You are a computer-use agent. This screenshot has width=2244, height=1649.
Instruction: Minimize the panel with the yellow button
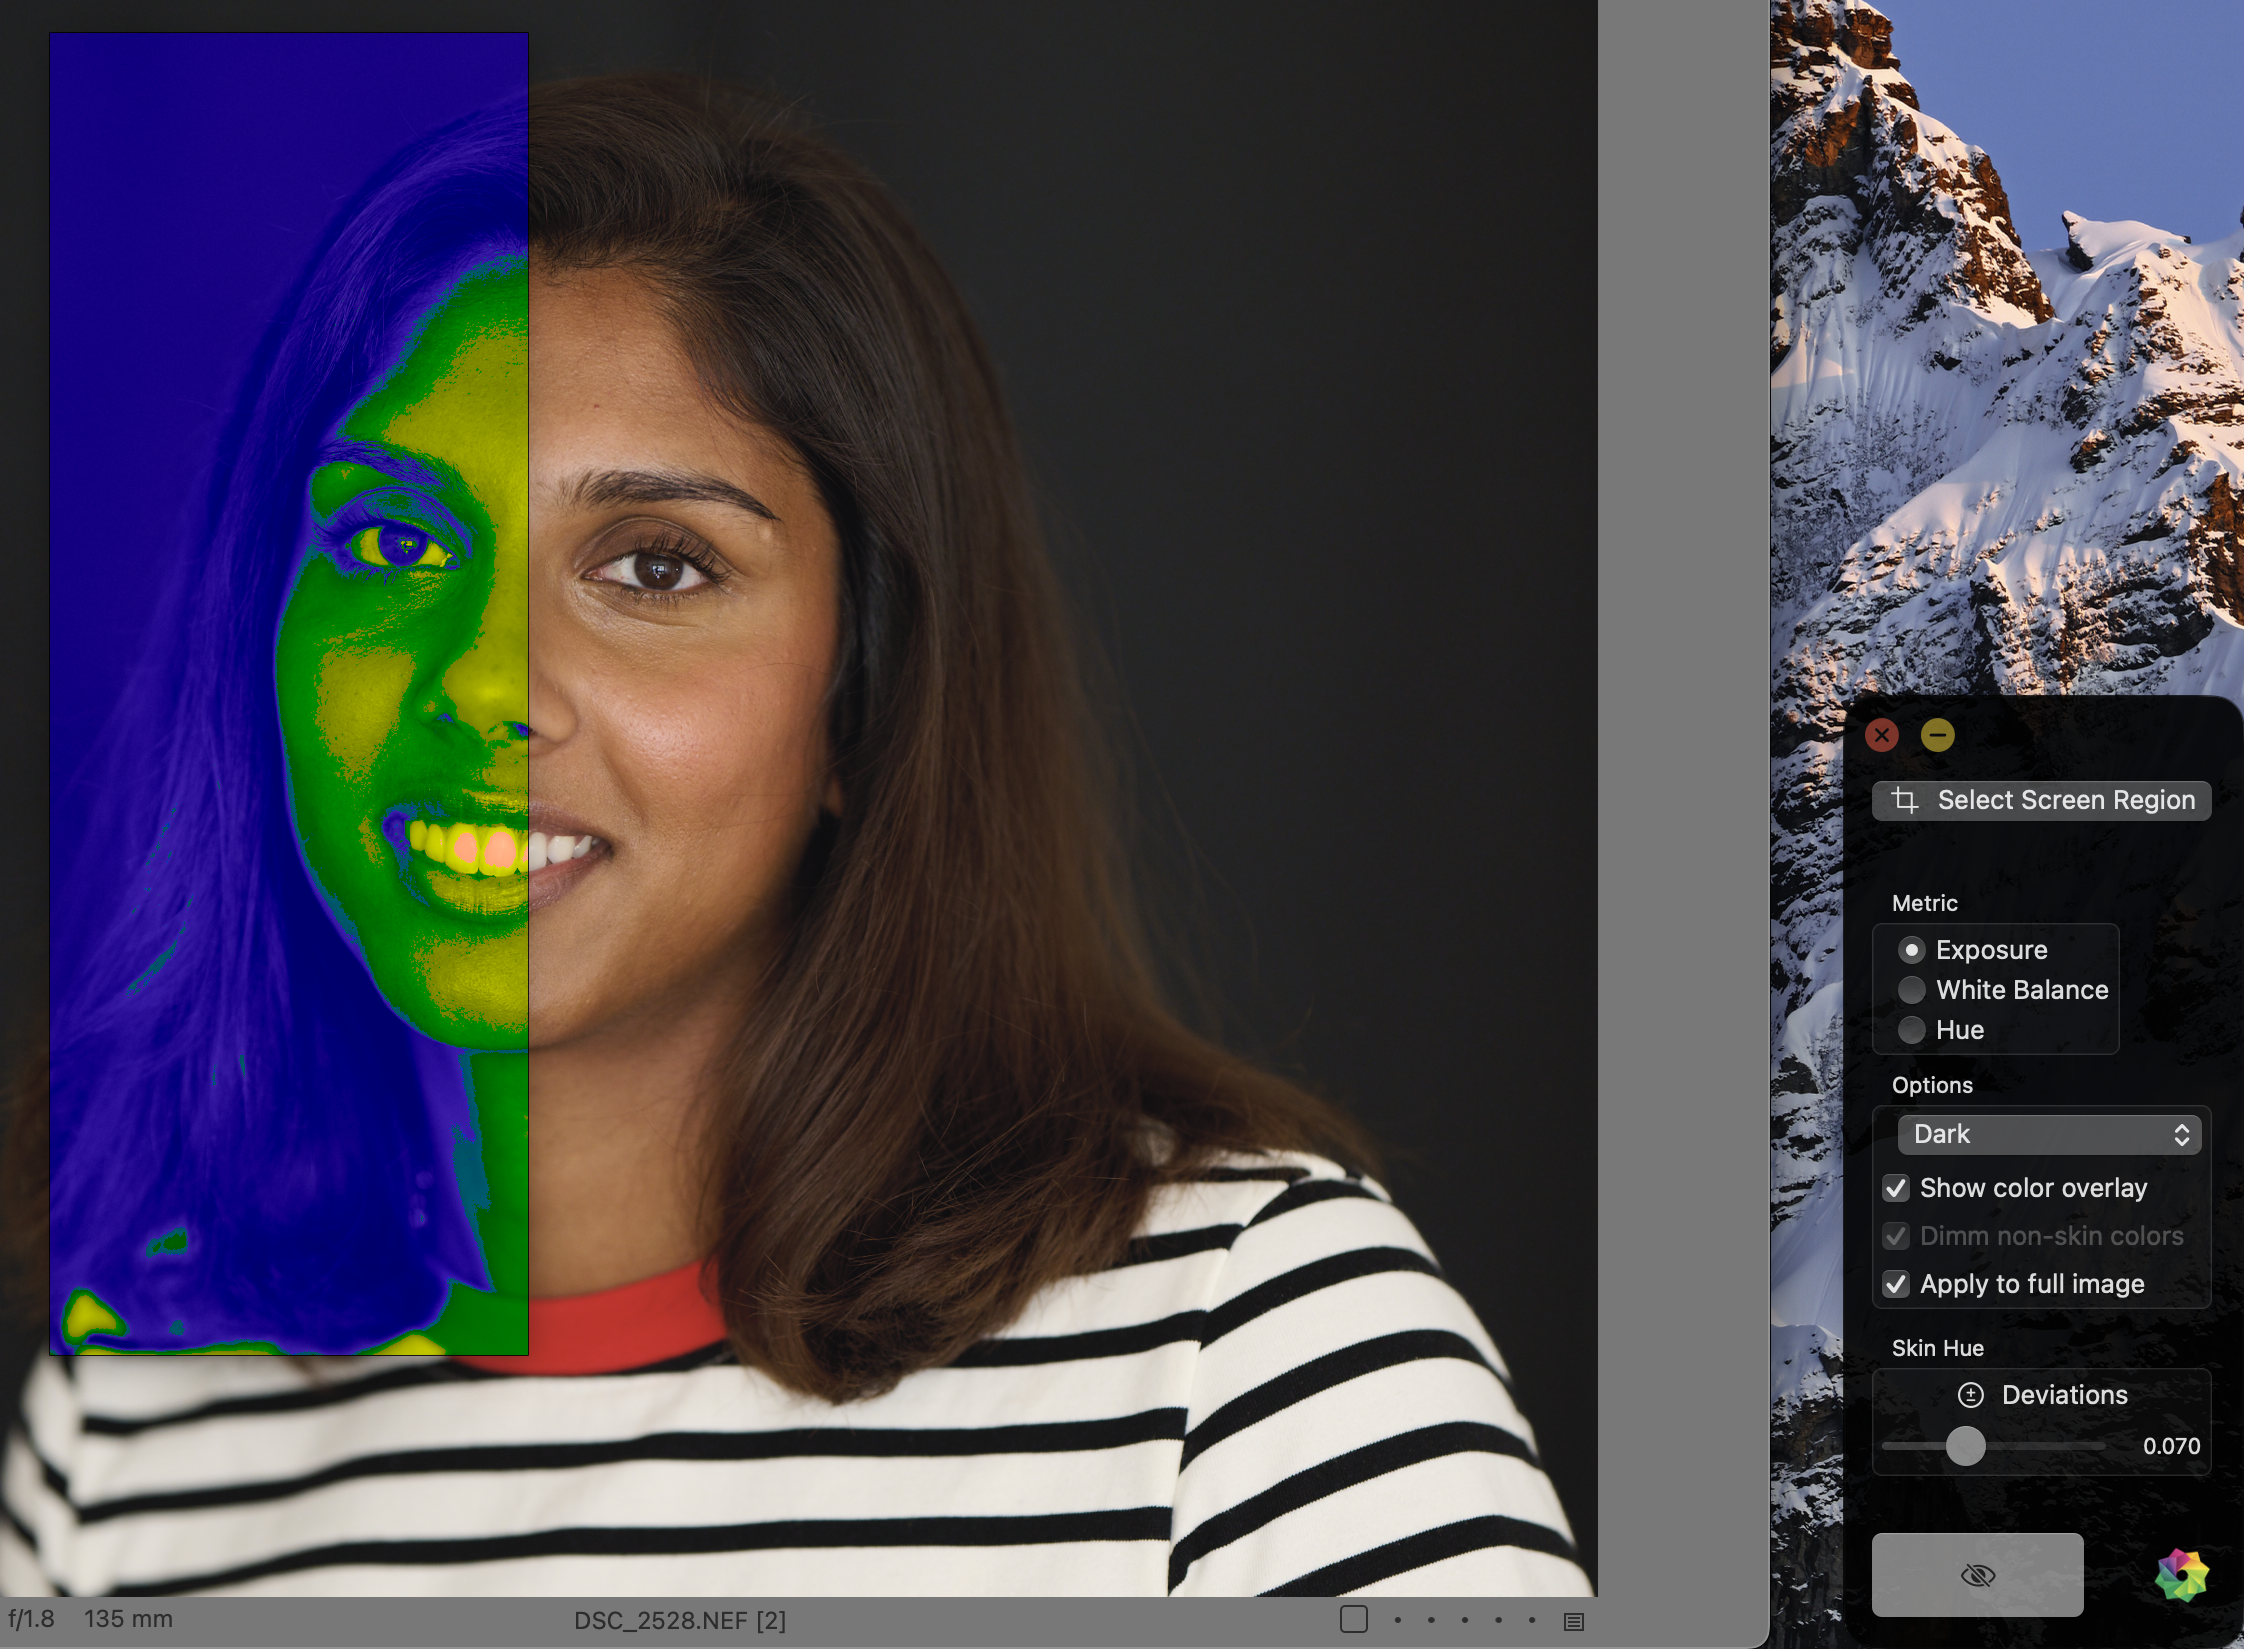1937,735
